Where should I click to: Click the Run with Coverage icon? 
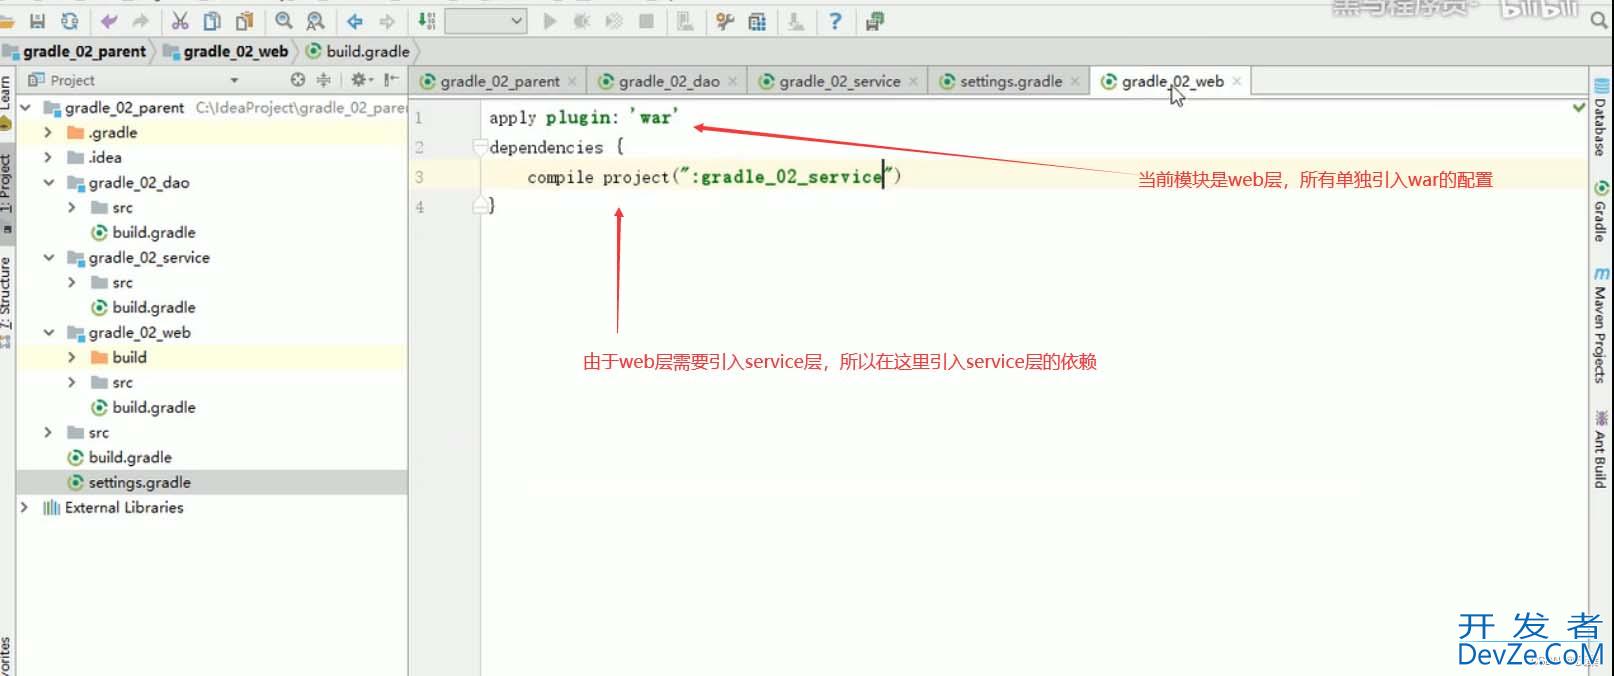pos(614,21)
